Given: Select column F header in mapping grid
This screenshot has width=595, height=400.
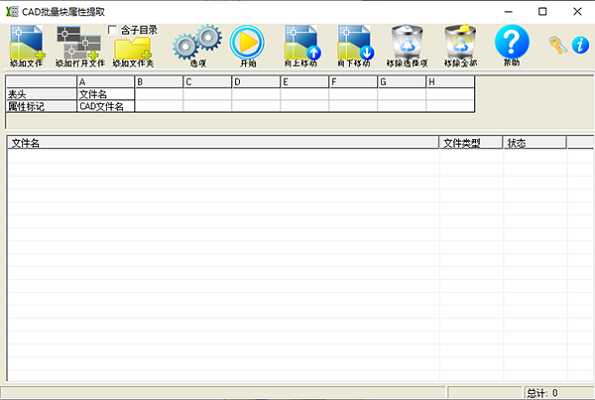Looking at the screenshot, I should click(353, 82).
